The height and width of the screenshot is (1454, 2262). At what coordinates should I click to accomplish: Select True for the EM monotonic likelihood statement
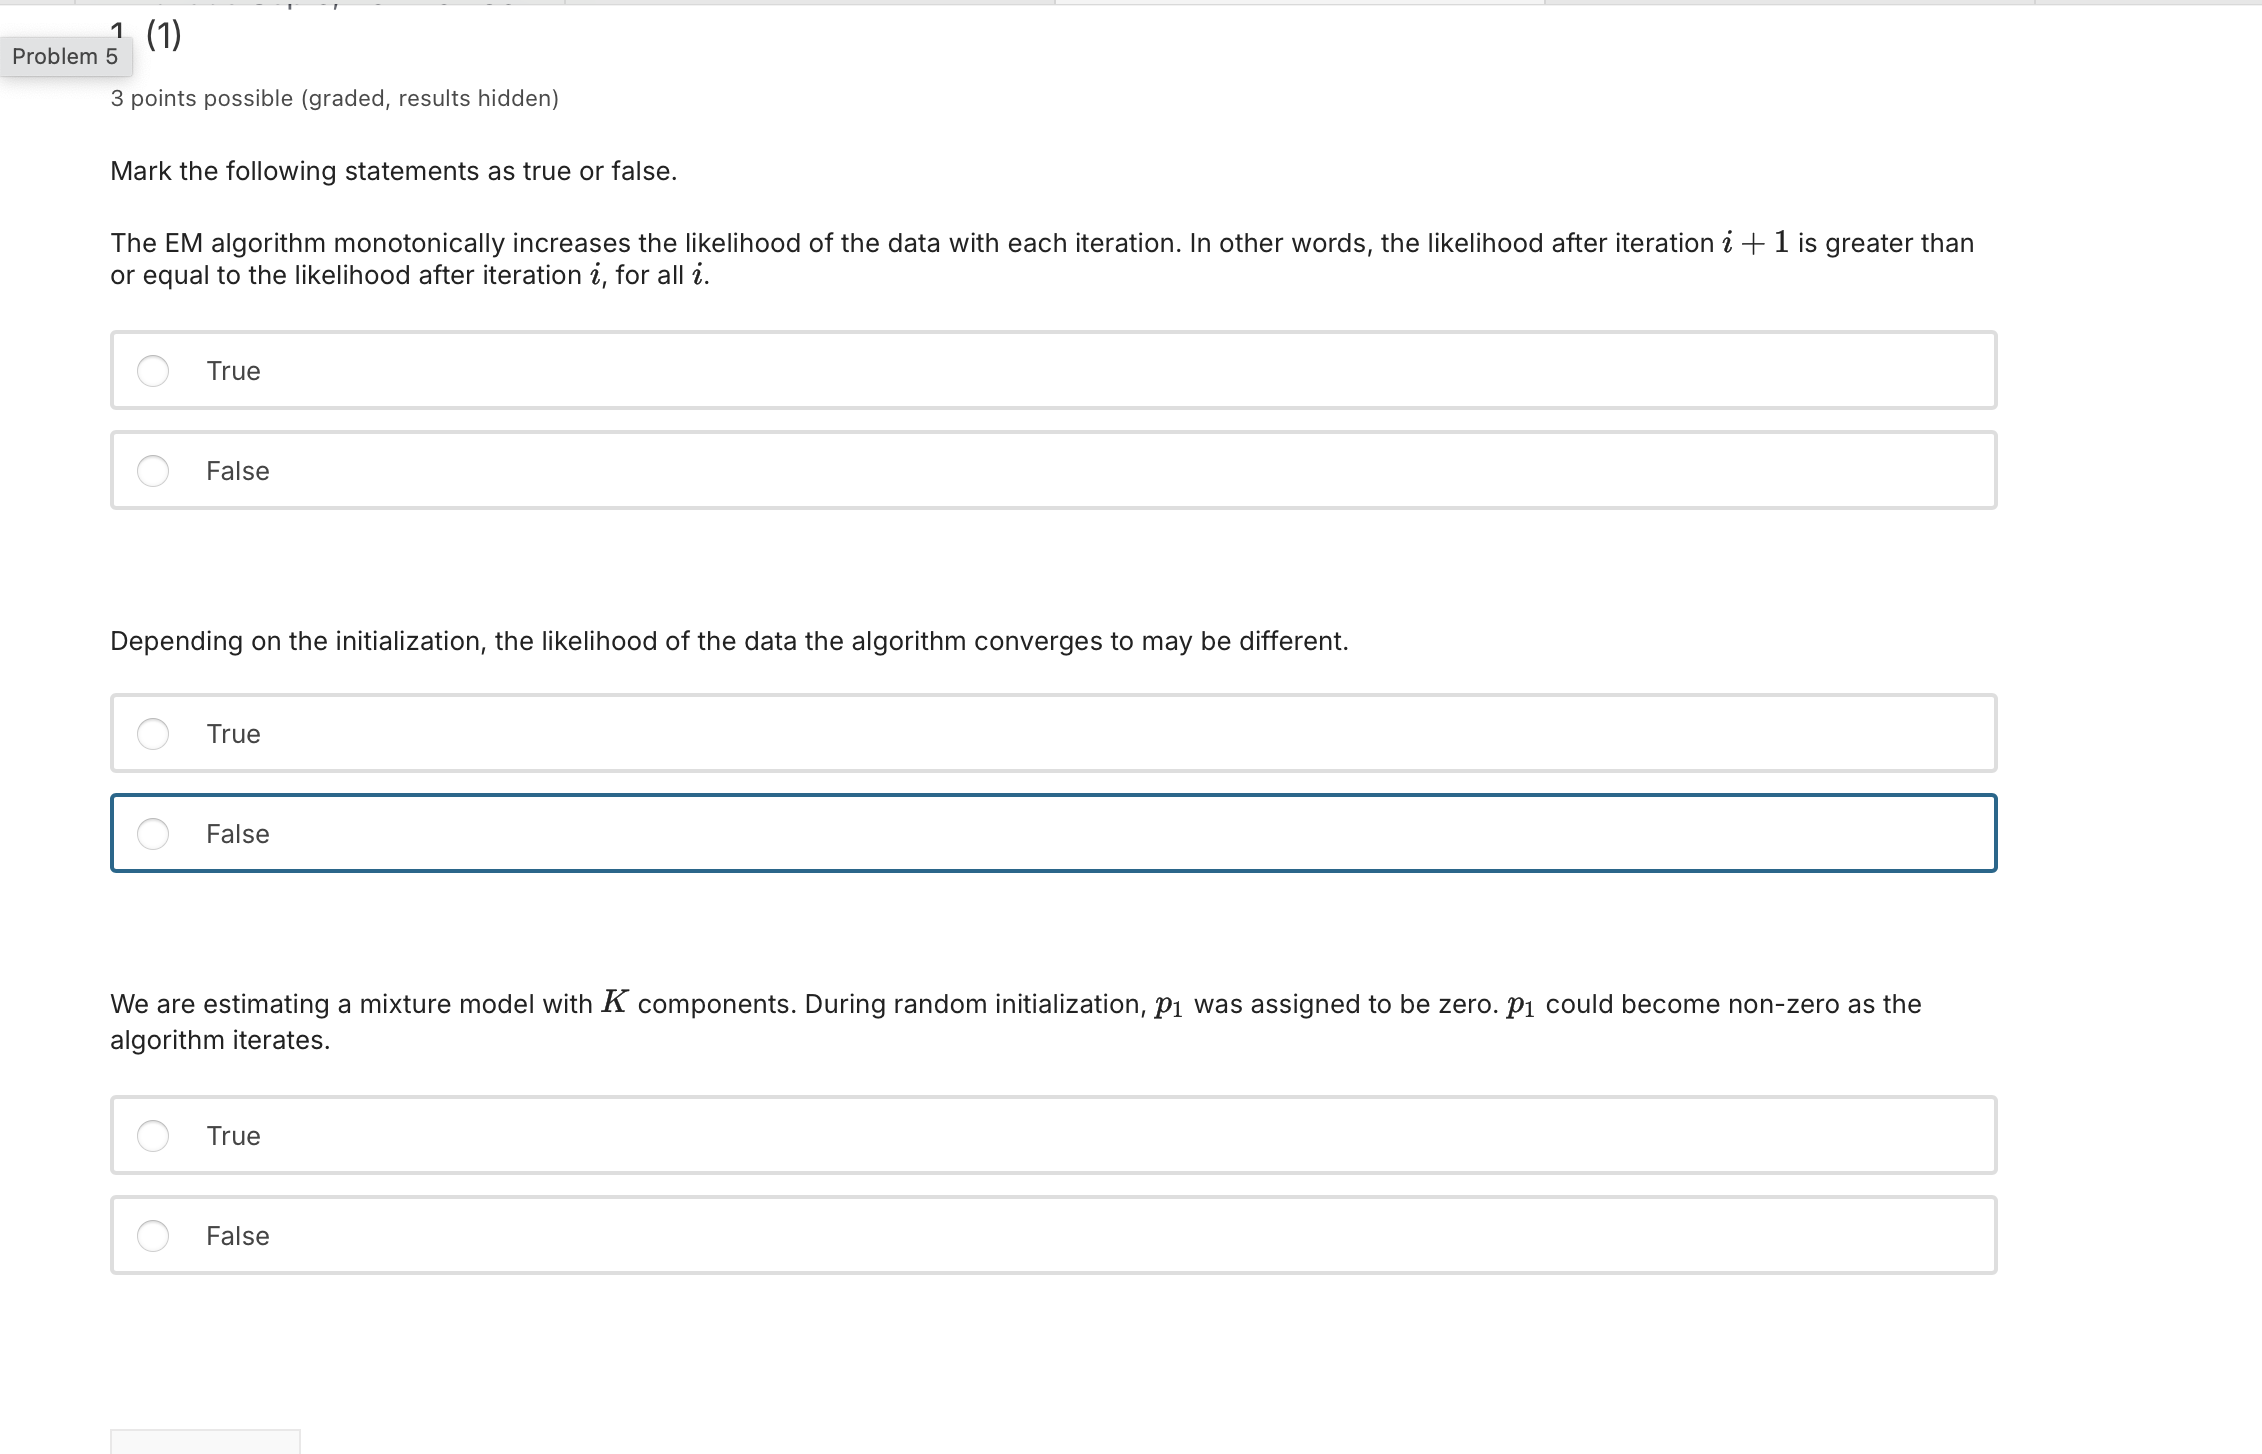click(154, 370)
